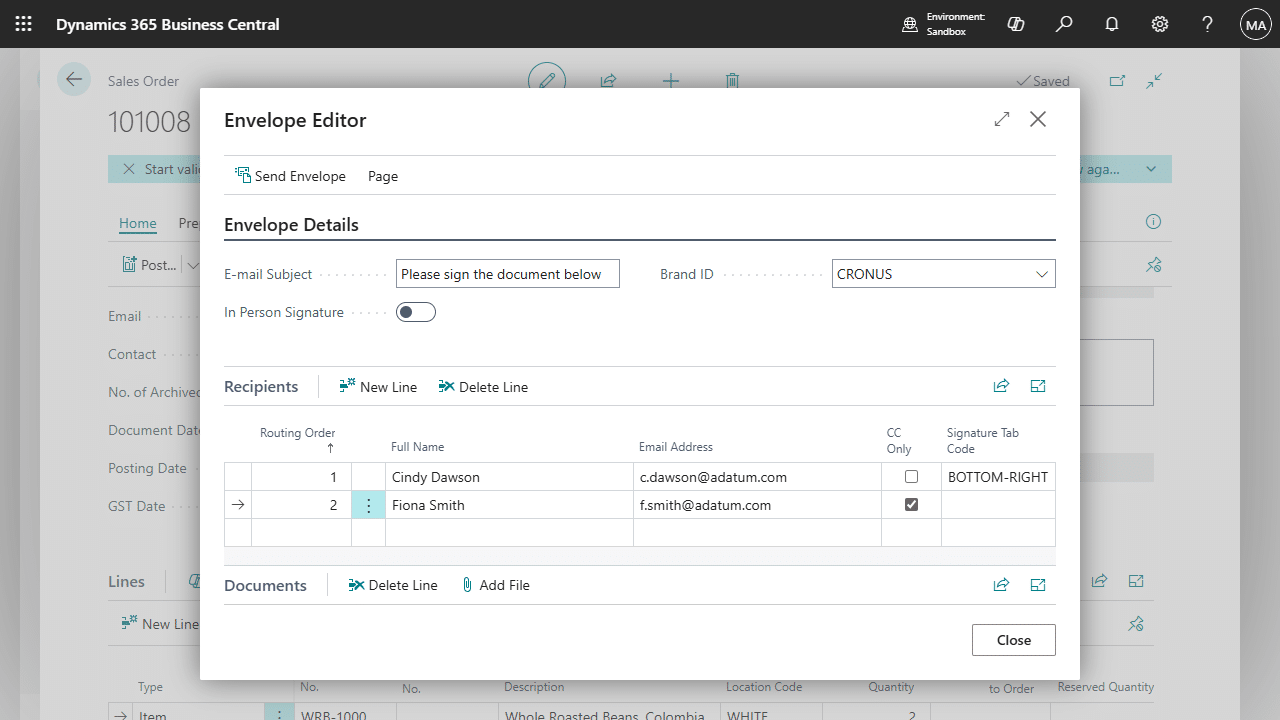
Task: Click the search magnifier in top bar
Action: 1064,24
